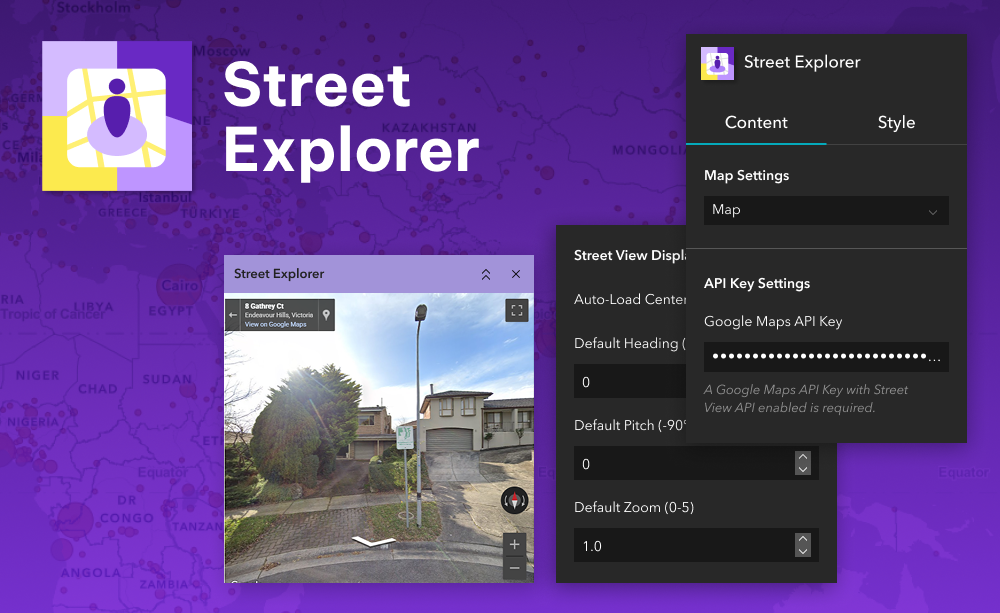
Task: Click the forward navigation arrow on the road
Action: coord(373,541)
